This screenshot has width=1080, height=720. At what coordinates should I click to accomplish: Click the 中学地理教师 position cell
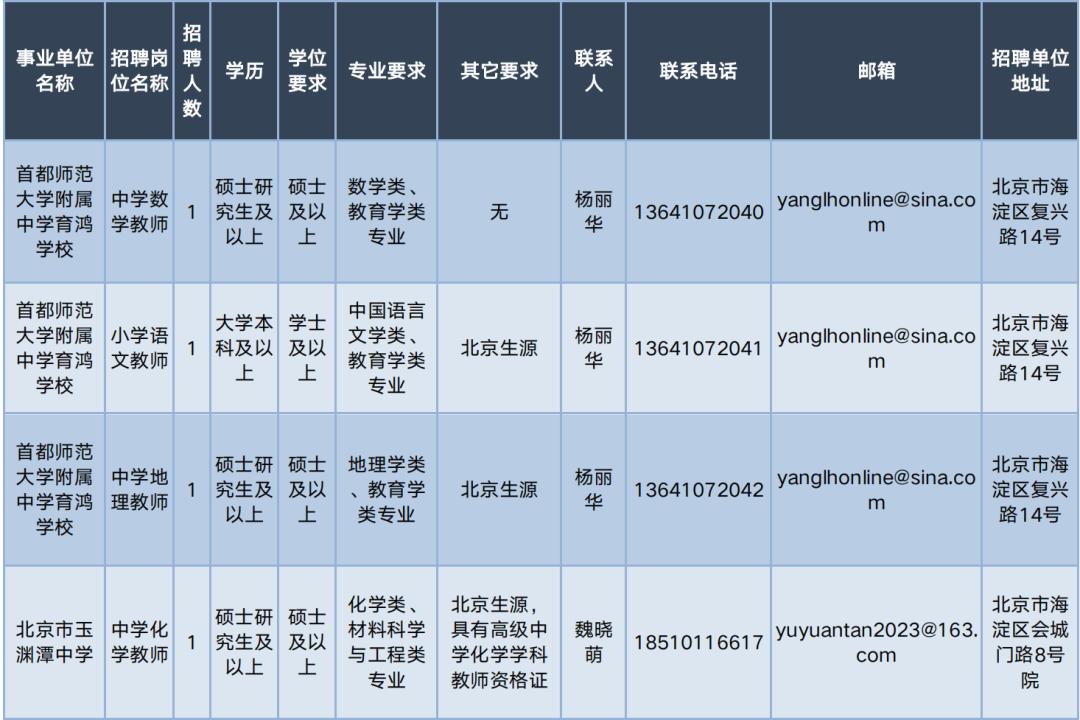tap(139, 490)
